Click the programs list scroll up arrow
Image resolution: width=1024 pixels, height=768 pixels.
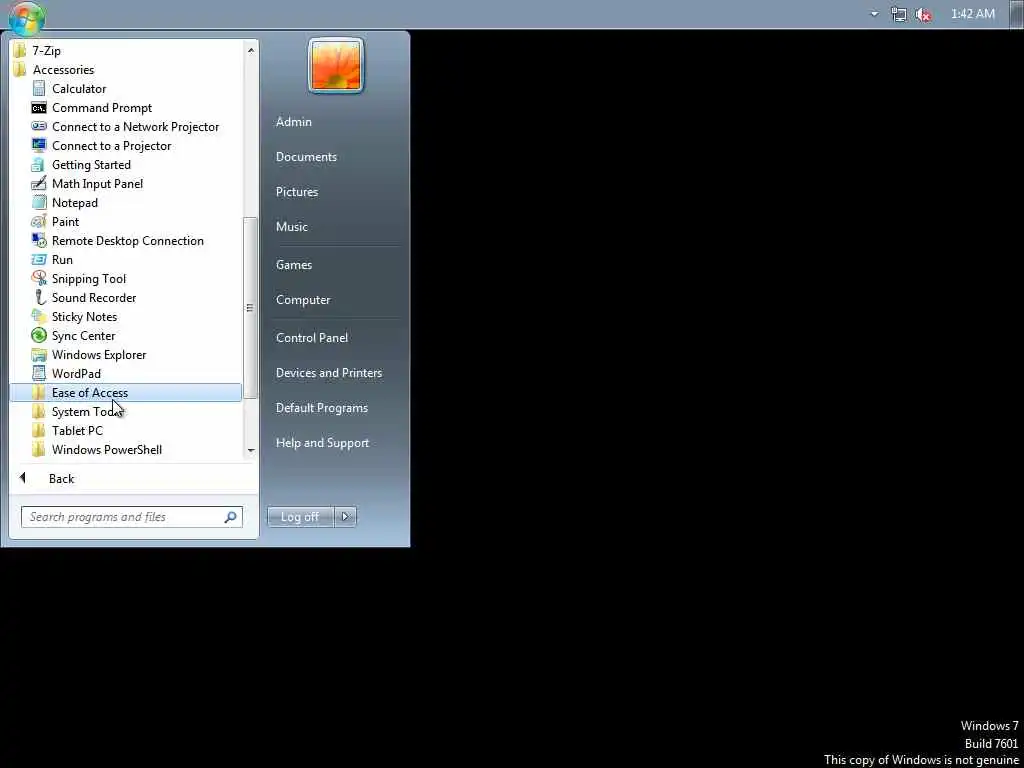point(251,50)
